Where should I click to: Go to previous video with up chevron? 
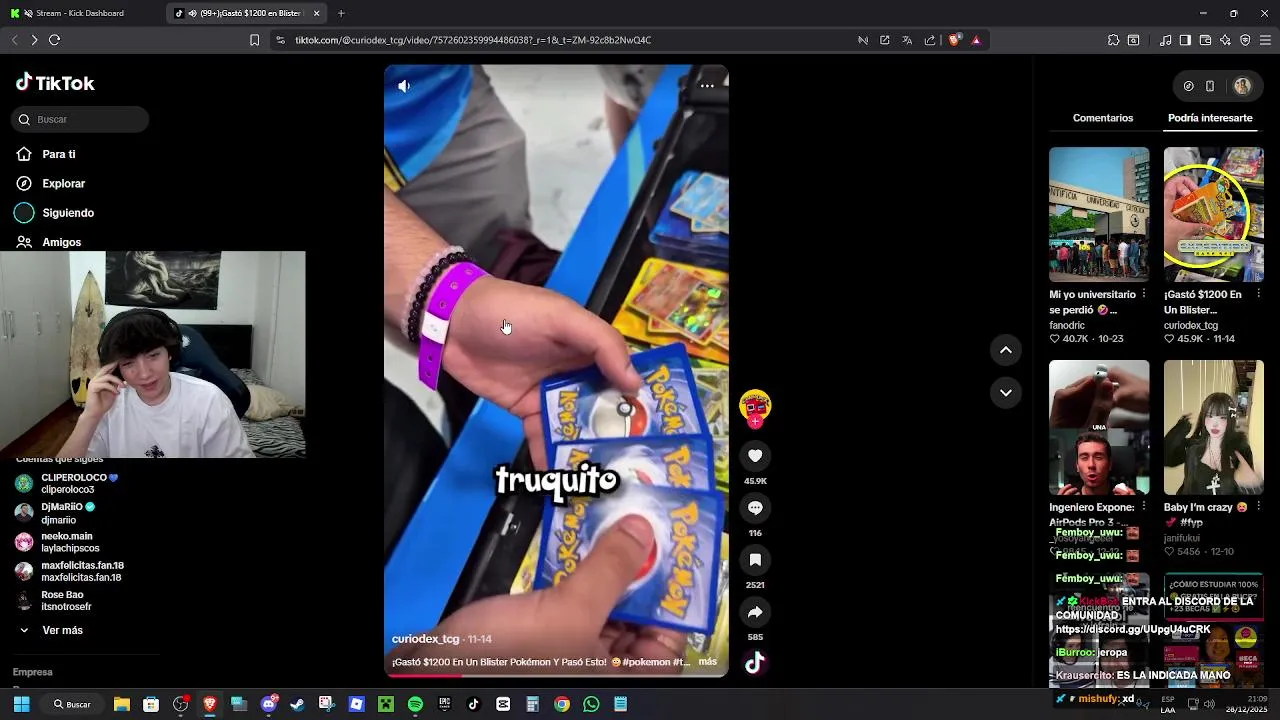click(x=1006, y=350)
